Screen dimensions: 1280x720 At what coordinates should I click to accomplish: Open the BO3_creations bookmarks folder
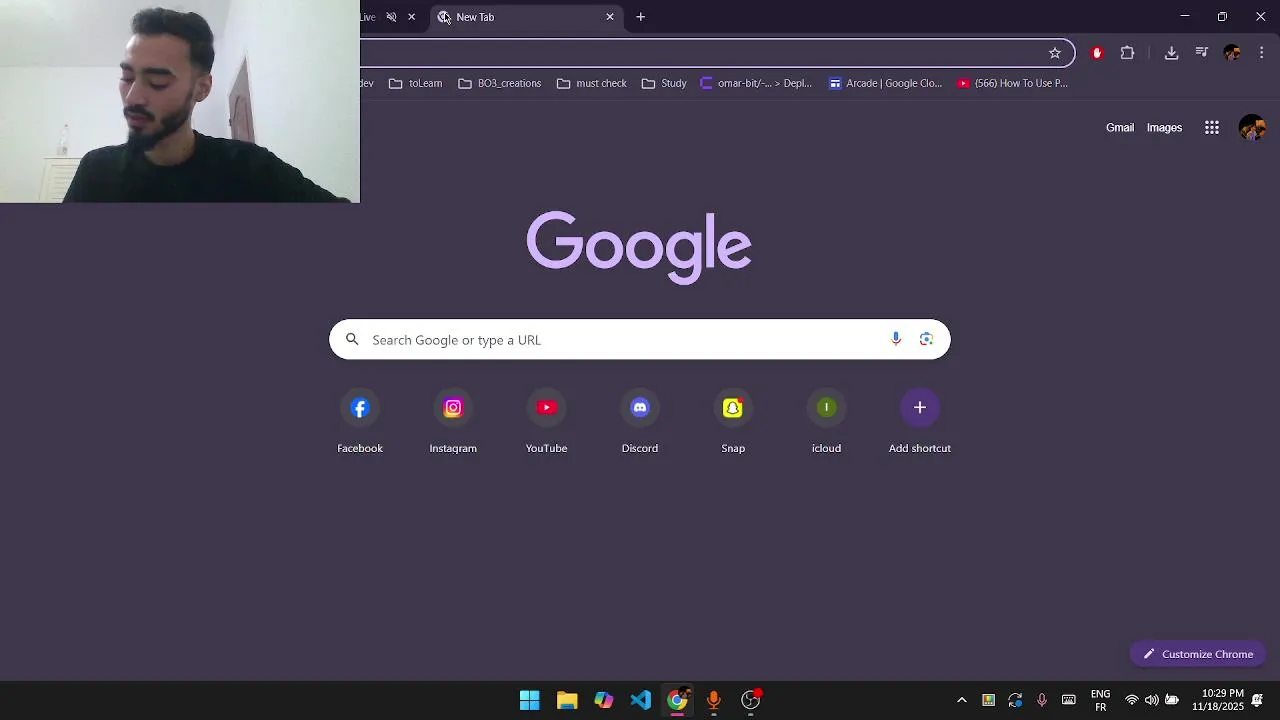coord(499,83)
